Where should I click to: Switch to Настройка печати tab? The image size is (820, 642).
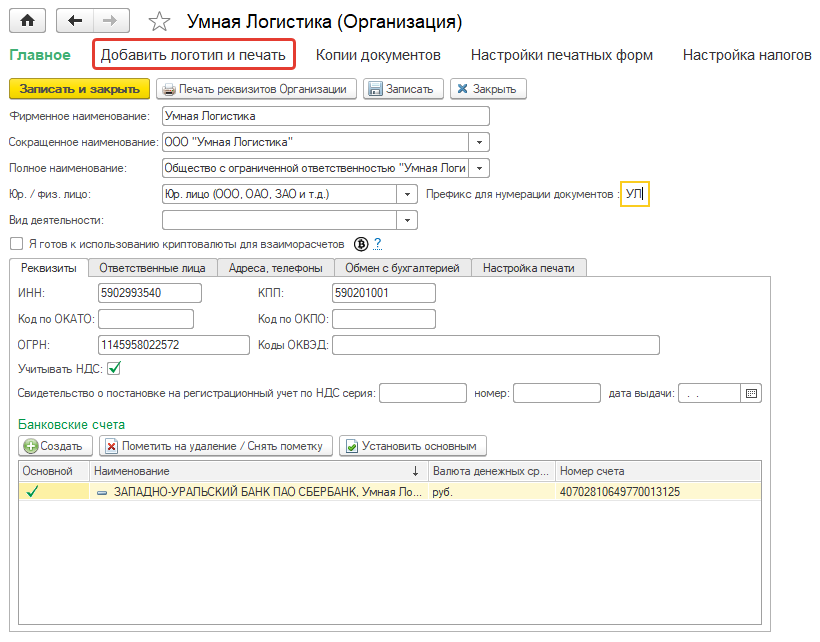[x=529, y=268]
